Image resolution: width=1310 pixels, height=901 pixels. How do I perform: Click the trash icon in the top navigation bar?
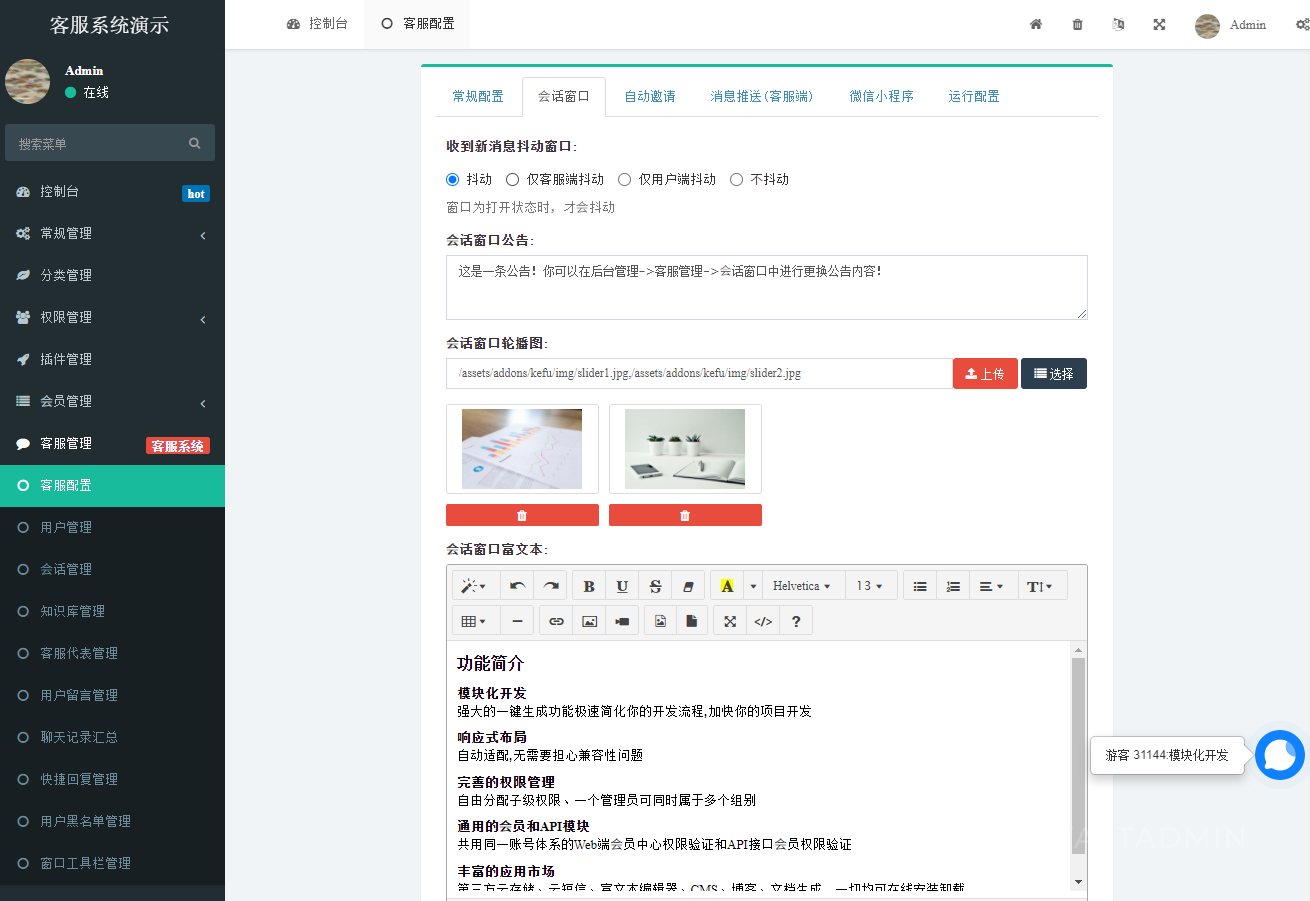click(x=1077, y=24)
